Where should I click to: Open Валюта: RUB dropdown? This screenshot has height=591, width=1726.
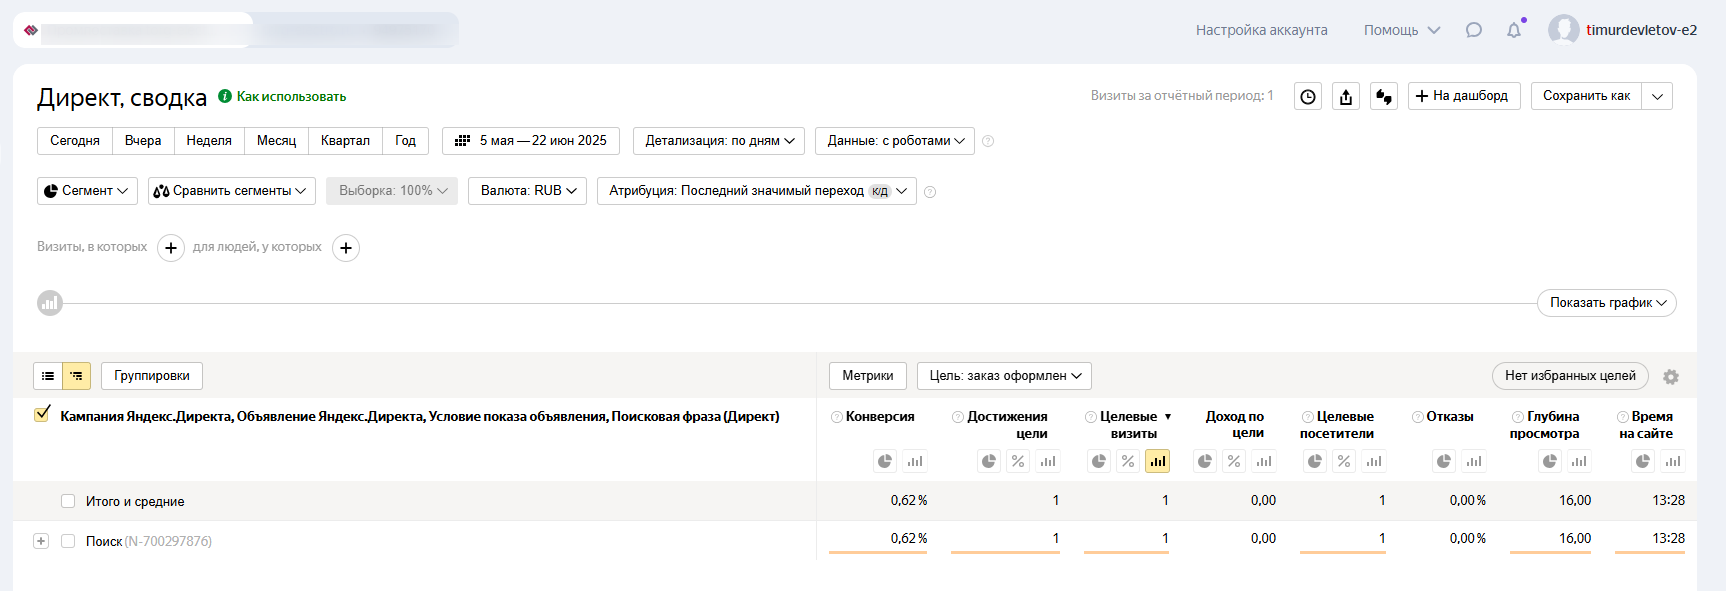coord(528,191)
